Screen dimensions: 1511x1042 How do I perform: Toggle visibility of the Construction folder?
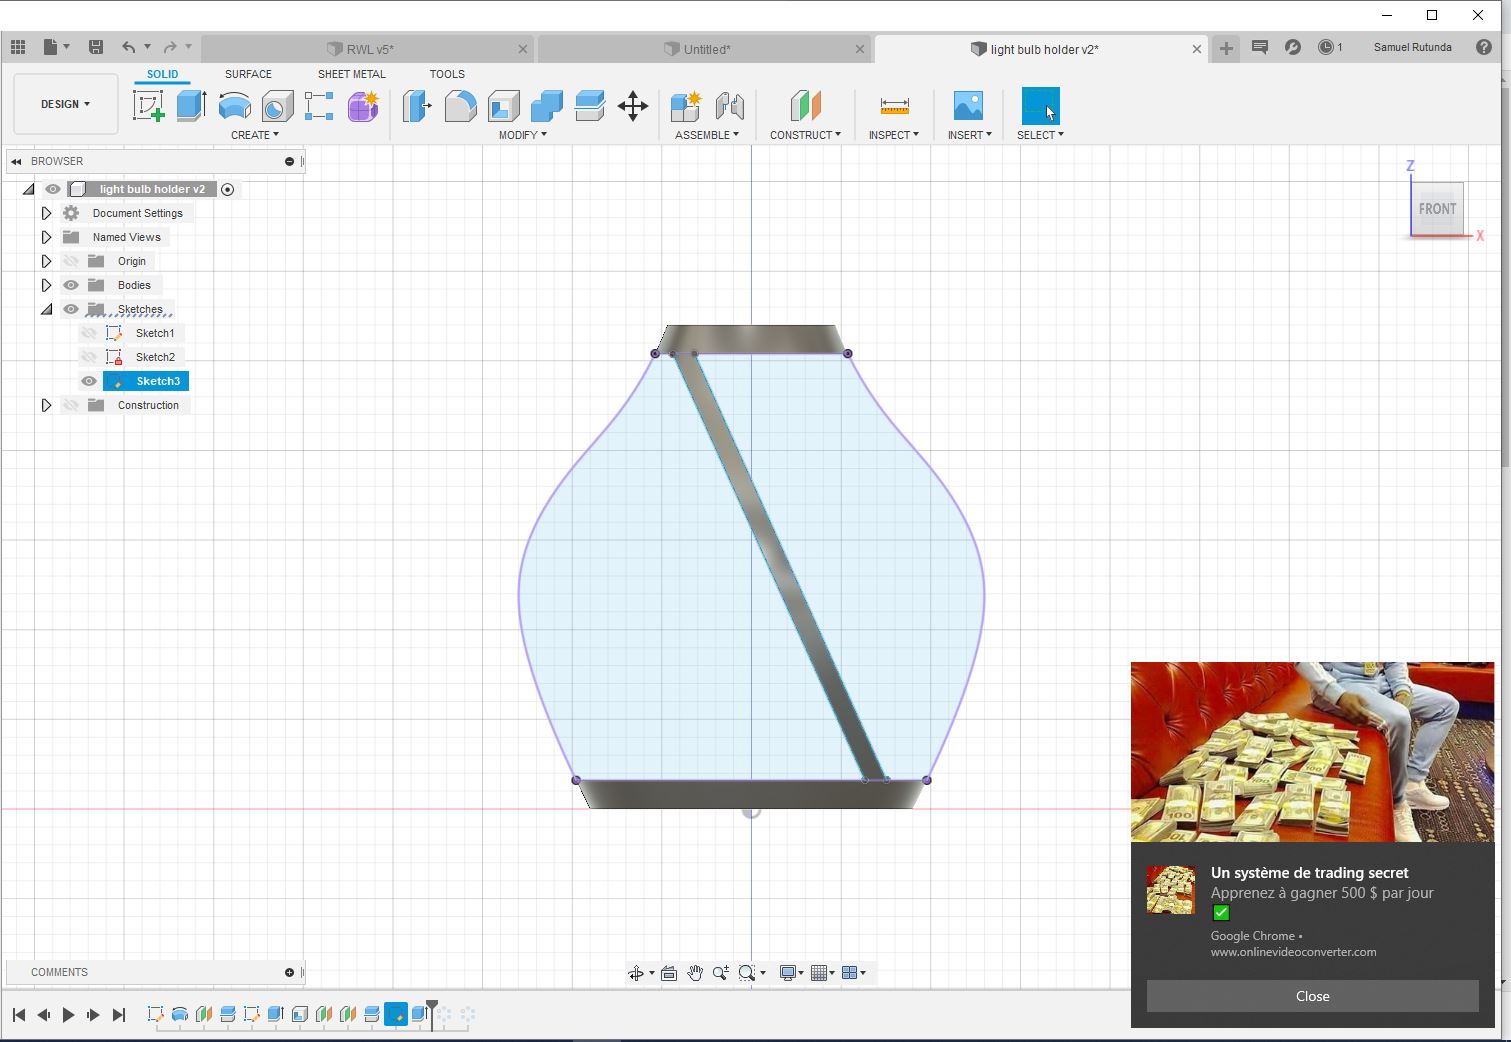pos(71,405)
